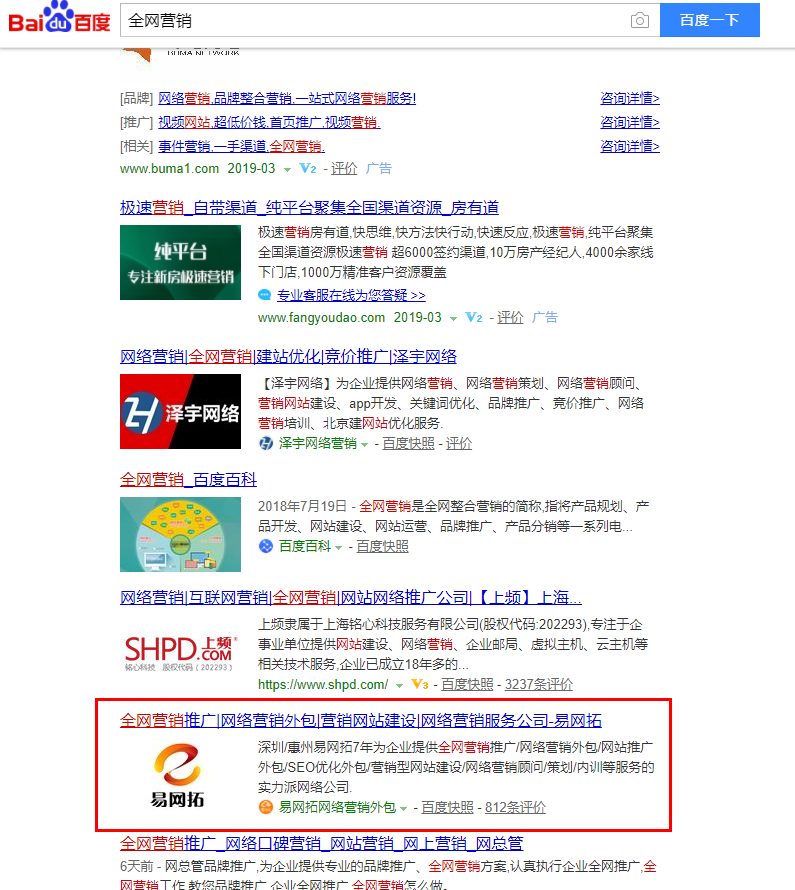Viewport: 795px width, 890px height.
Task: Expand dropdown arrow beside 百度百科
Action: (339, 548)
